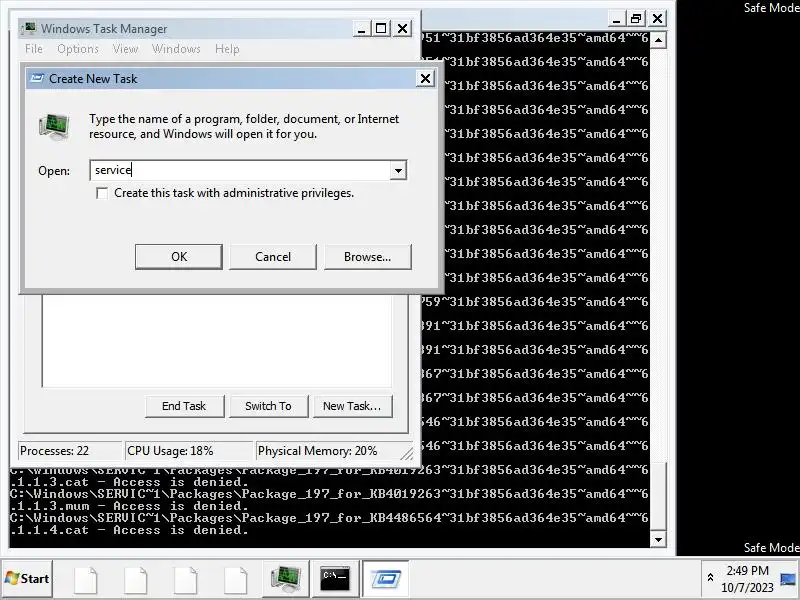Click the third blank document taskbar icon
This screenshot has width=800, height=600.
[185, 579]
